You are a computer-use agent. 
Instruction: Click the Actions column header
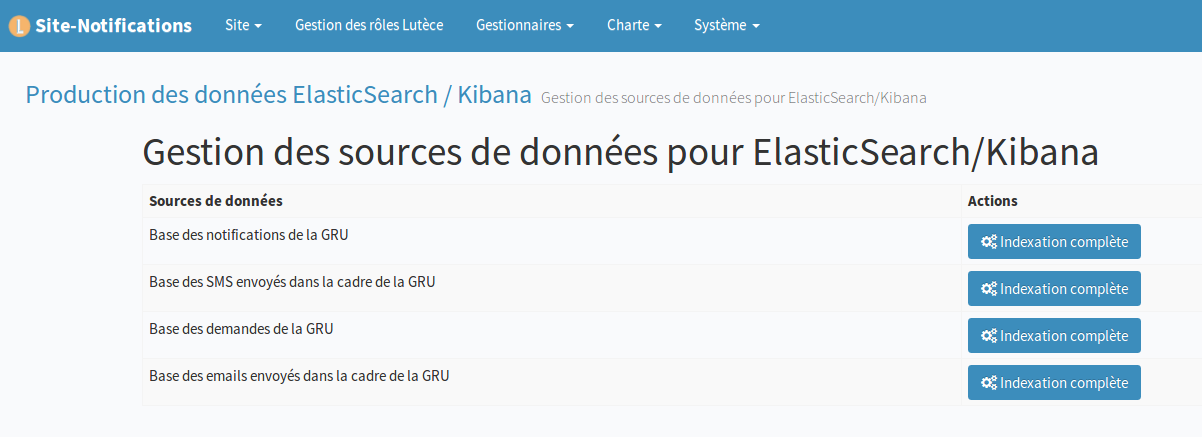coord(992,201)
